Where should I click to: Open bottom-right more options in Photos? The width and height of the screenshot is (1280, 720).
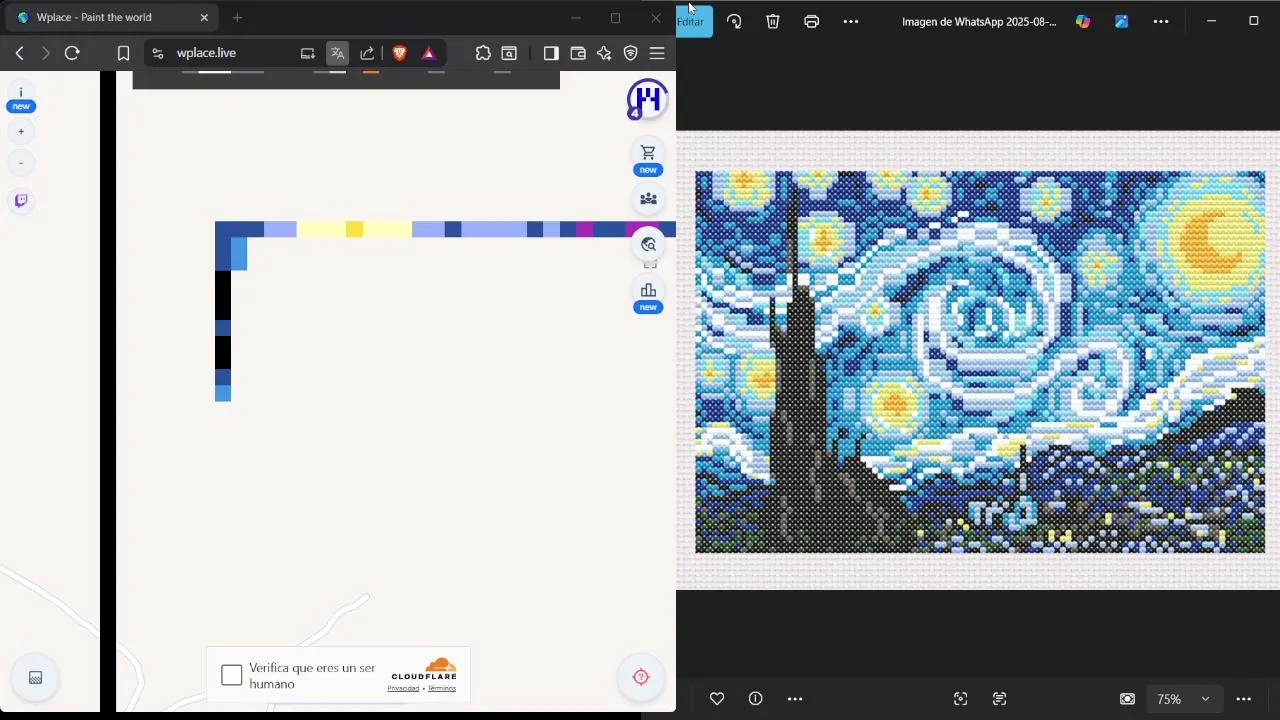1244,699
